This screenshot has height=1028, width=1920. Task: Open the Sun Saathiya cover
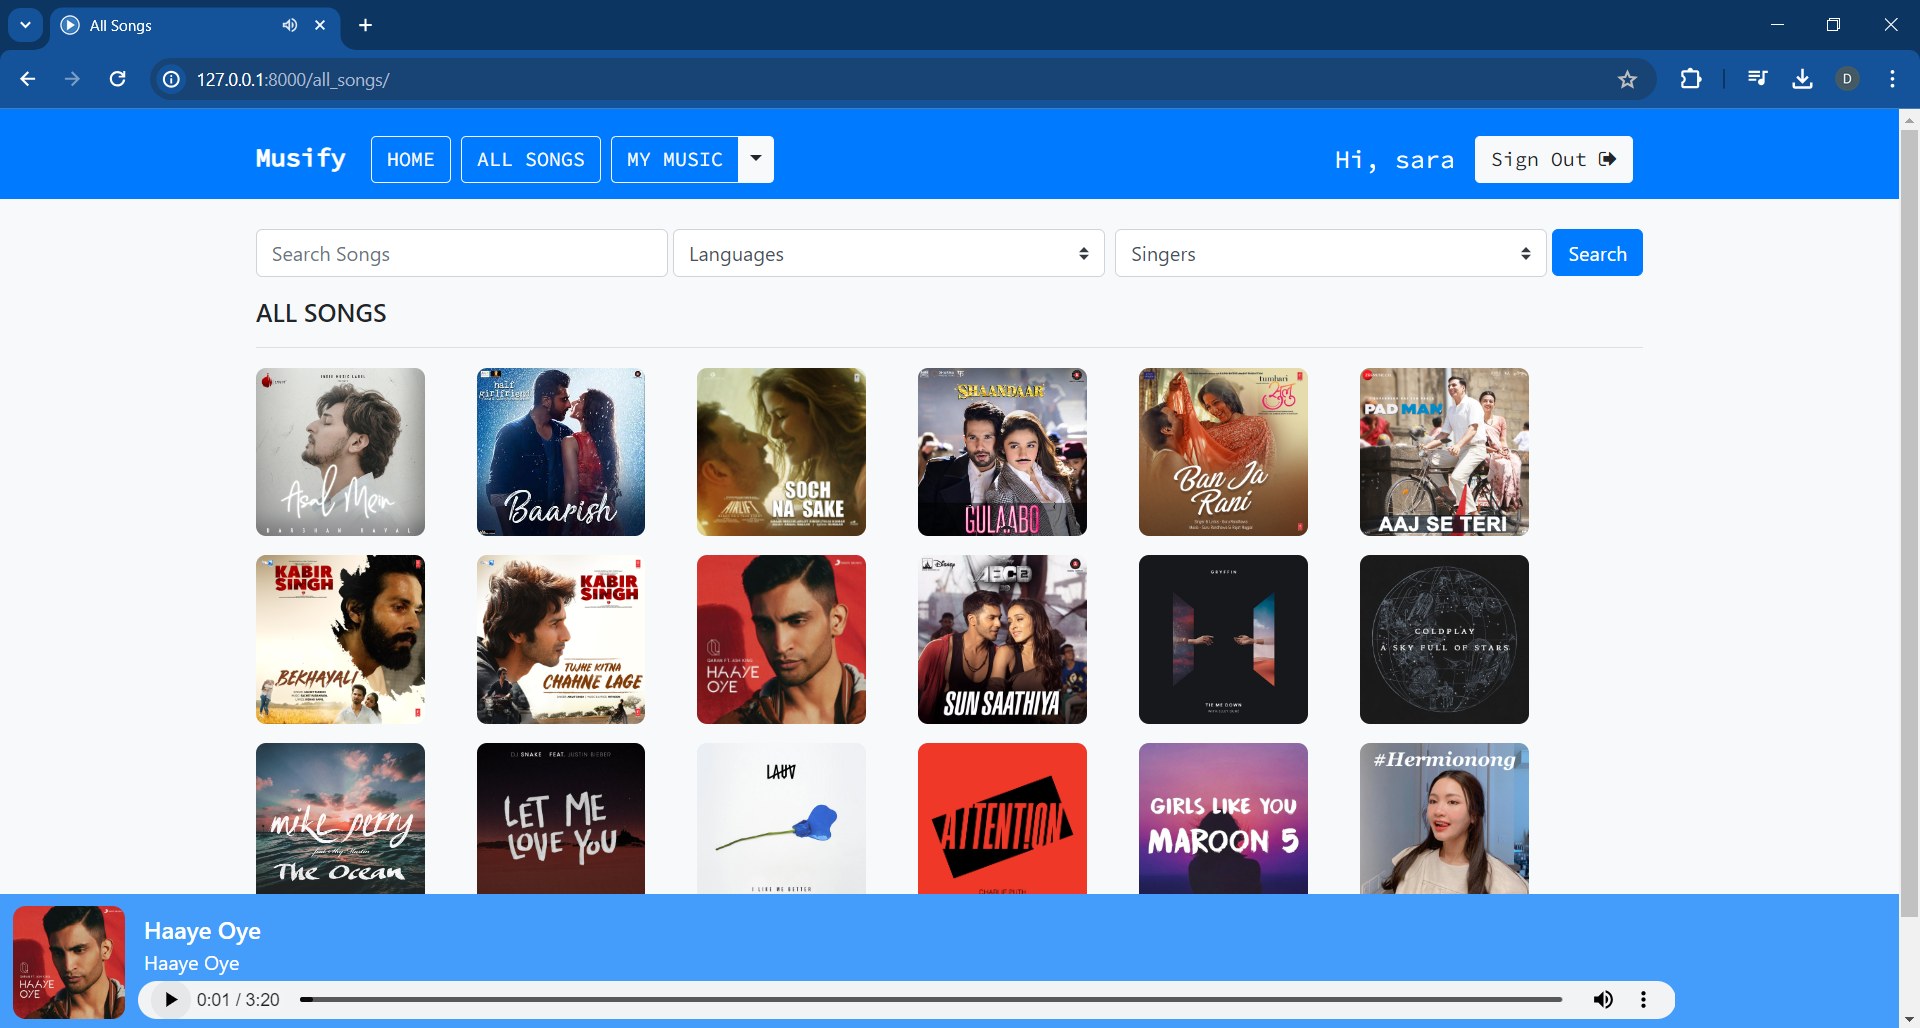[1002, 639]
